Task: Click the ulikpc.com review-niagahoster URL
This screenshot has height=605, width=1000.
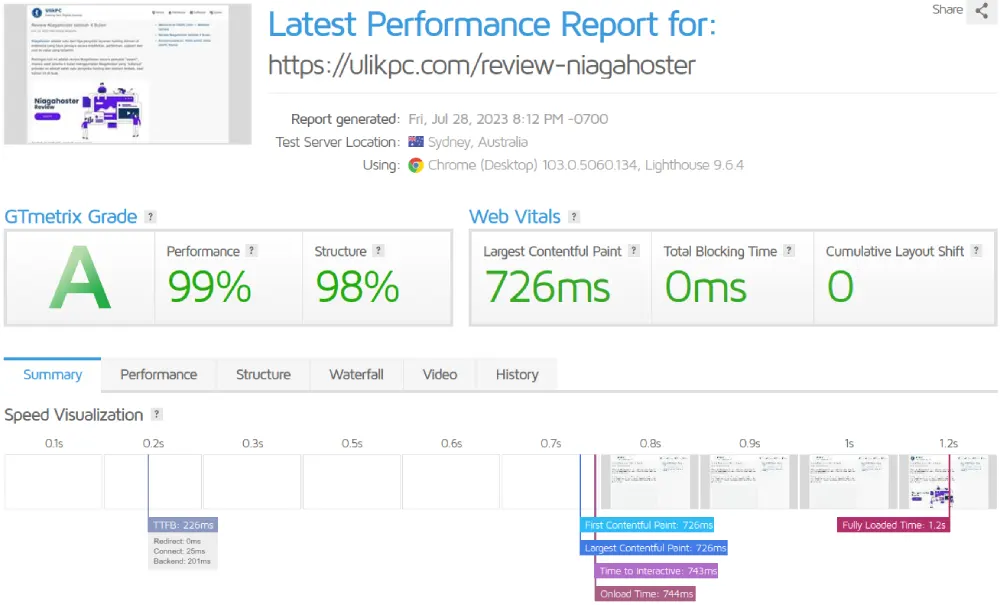Action: (481, 65)
